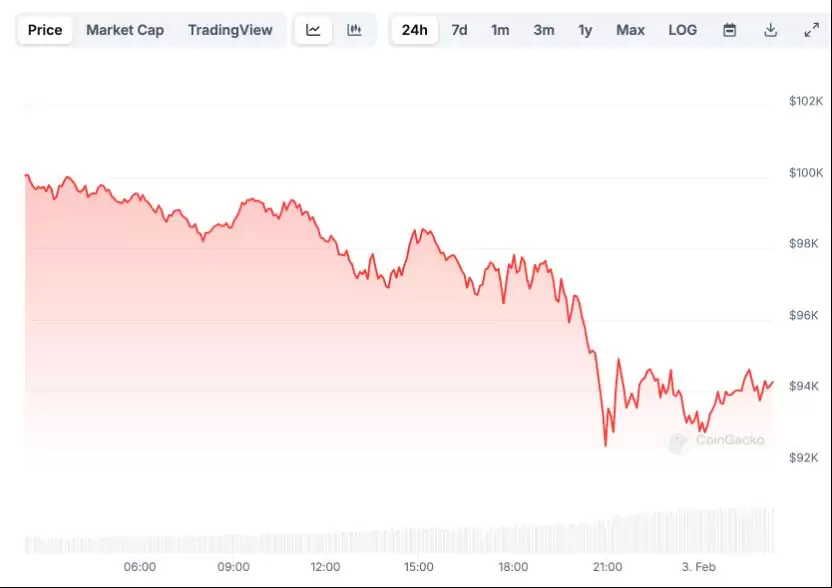Switch to the candlestick chart icon

point(354,30)
